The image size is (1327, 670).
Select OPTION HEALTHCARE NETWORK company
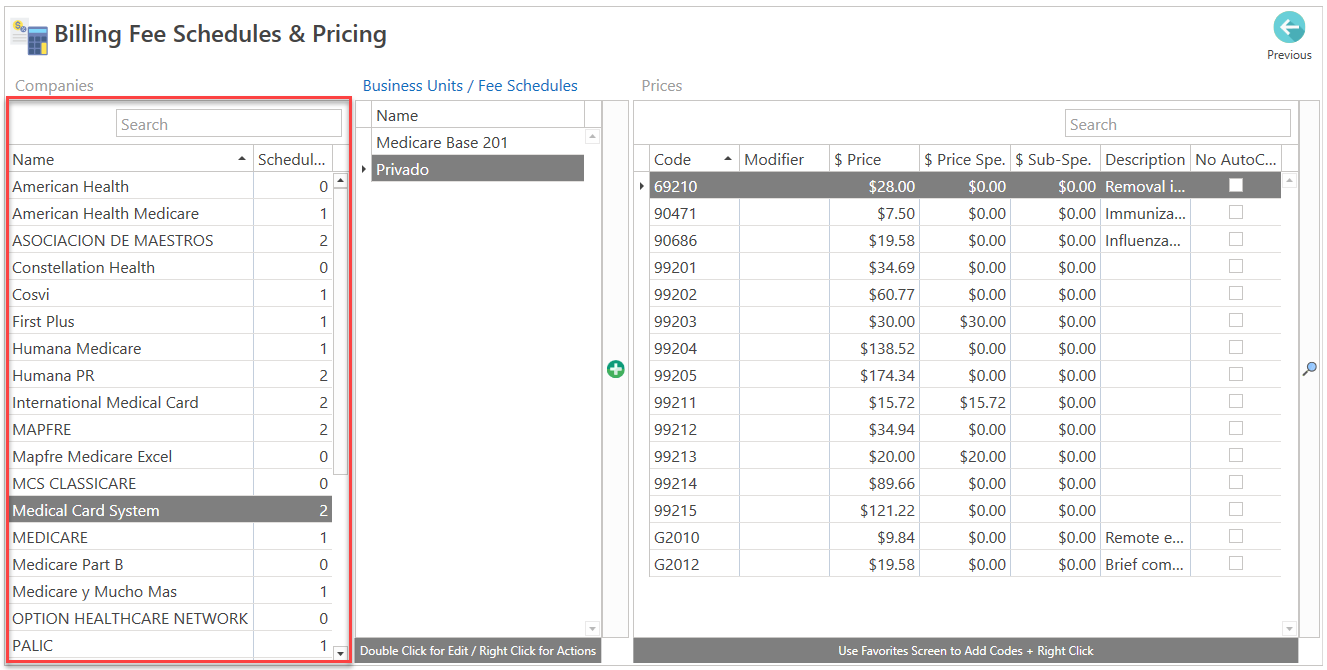pyautogui.click(x=170, y=618)
